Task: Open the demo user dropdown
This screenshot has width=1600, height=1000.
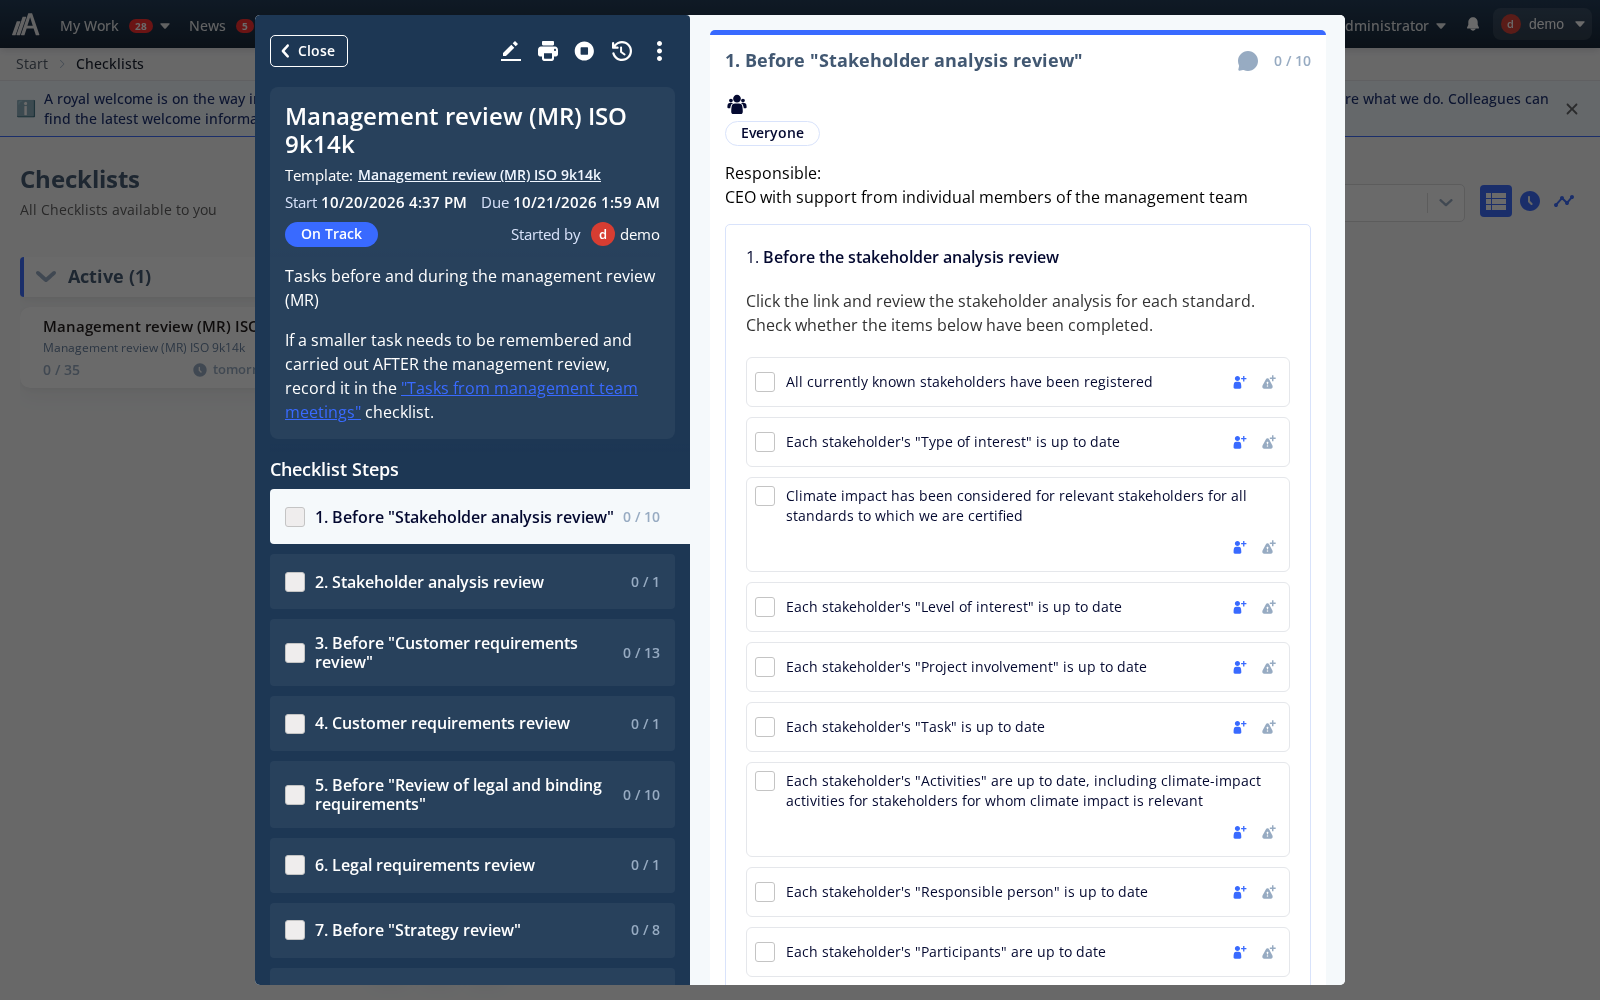Action: click(x=1541, y=24)
